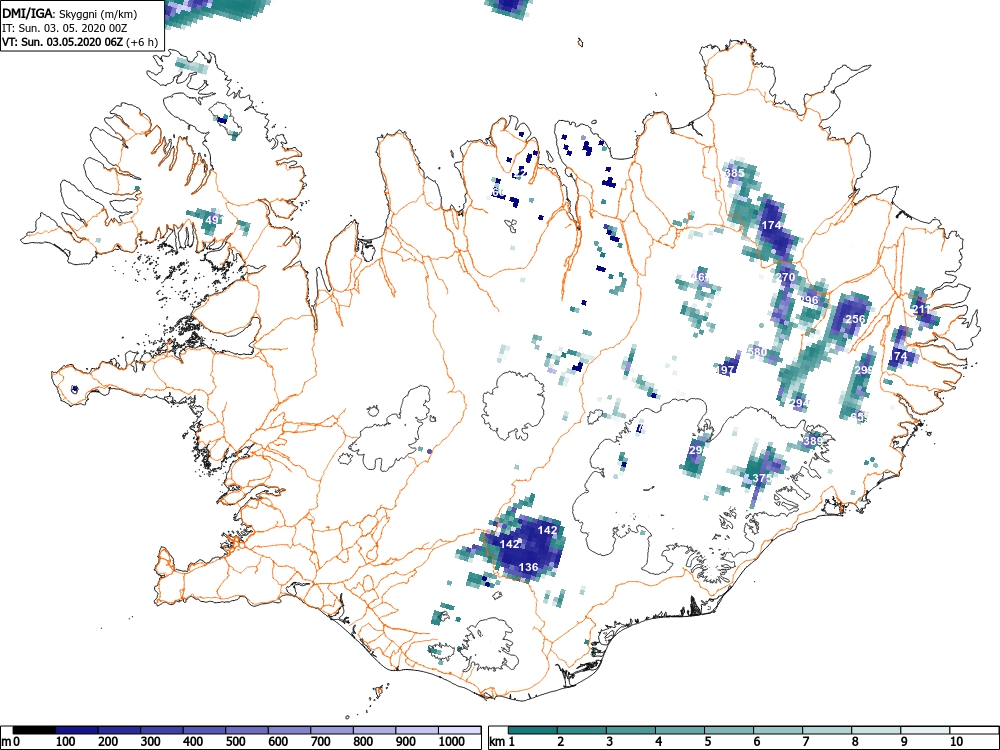Click the 'VT: Sun. 03.05.2020 06Z (+6 h)' line
Image resolution: width=1000 pixels, height=750 pixels.
[80, 42]
